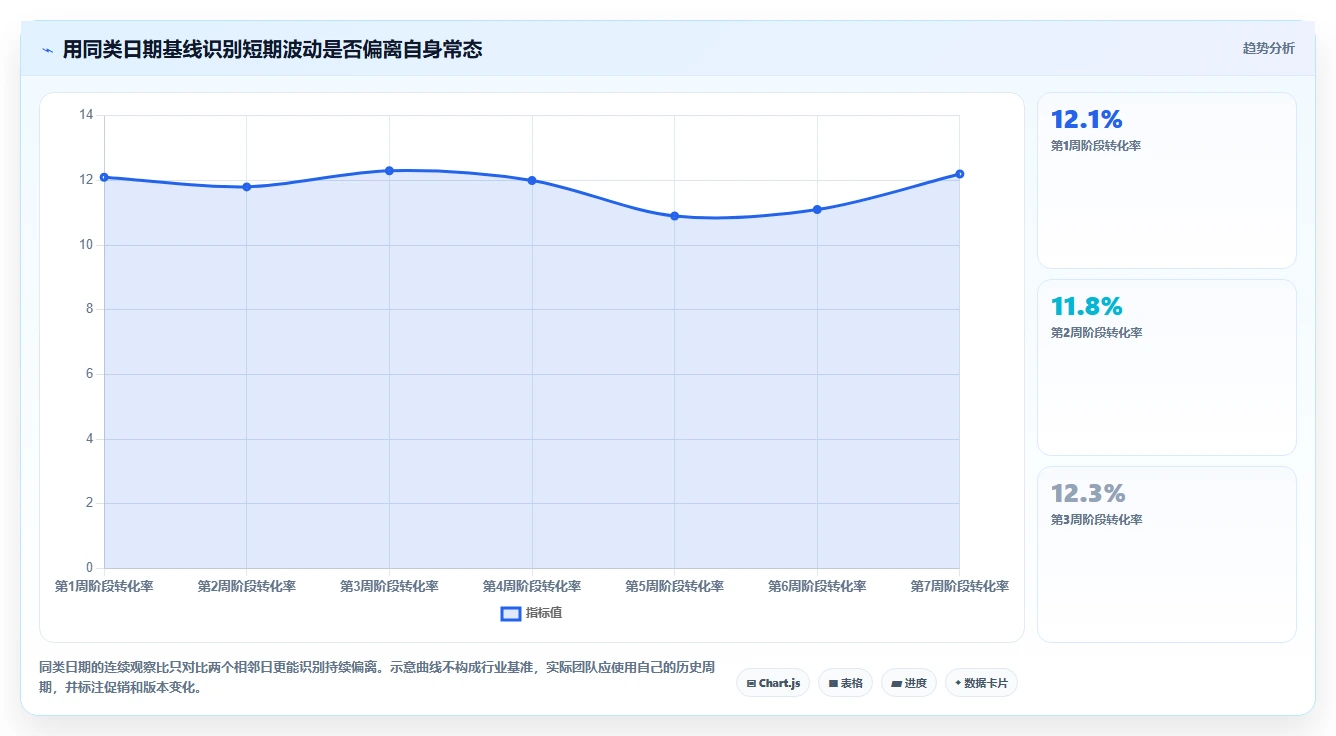1336x736 pixels.
Task: Click the y-axis value 10
Action: (86, 245)
